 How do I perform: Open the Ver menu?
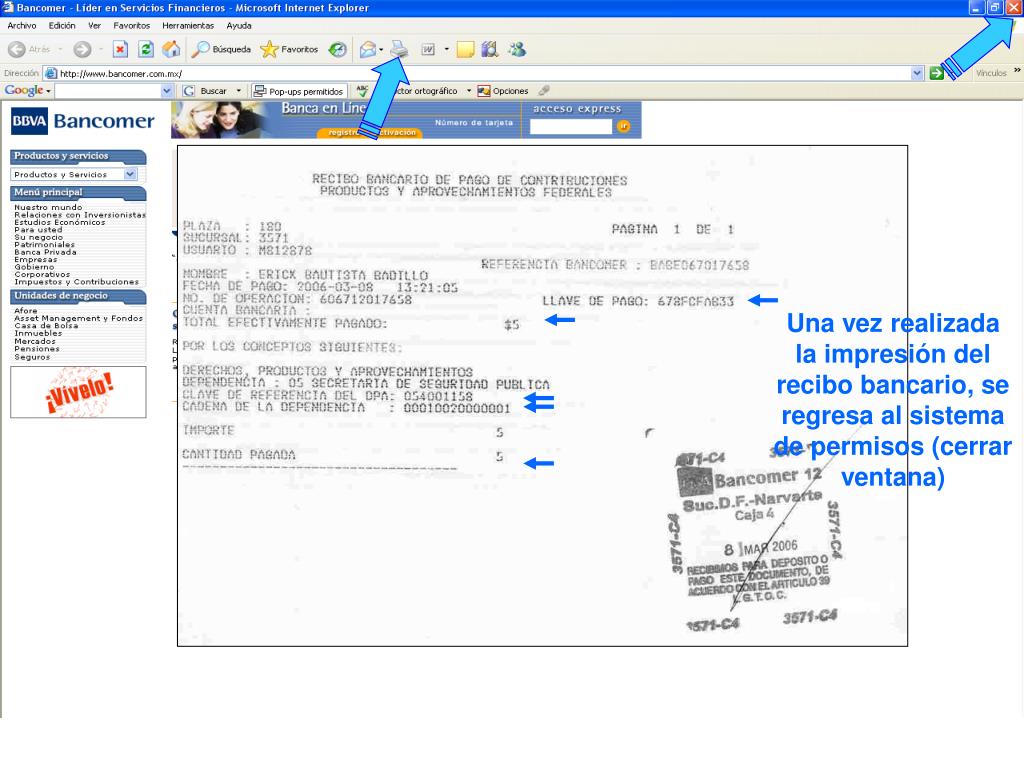(95, 25)
